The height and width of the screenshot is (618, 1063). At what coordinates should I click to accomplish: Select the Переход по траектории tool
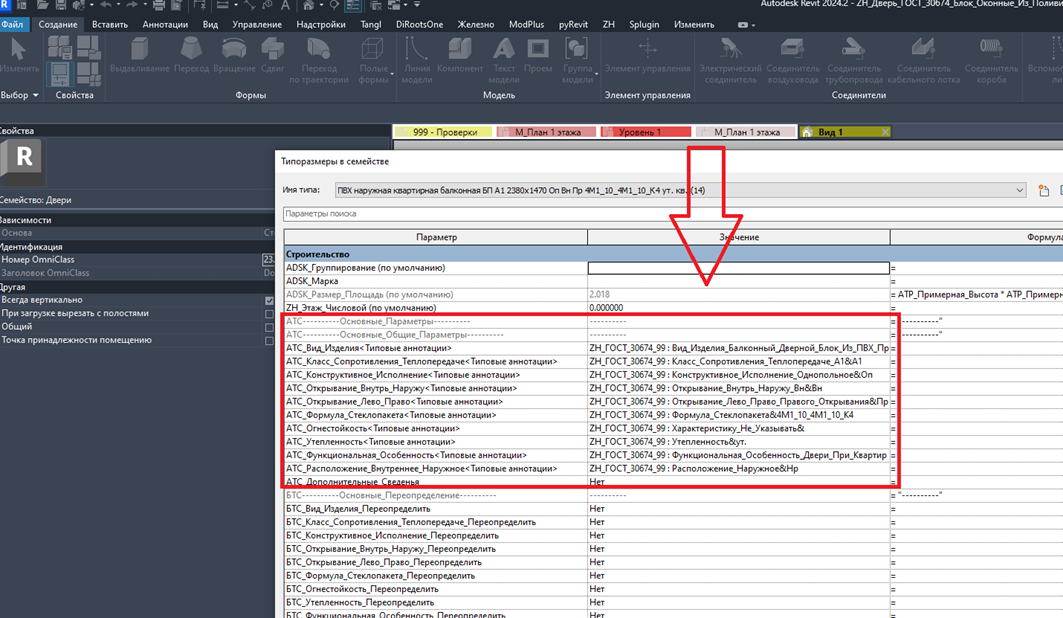coord(319,60)
